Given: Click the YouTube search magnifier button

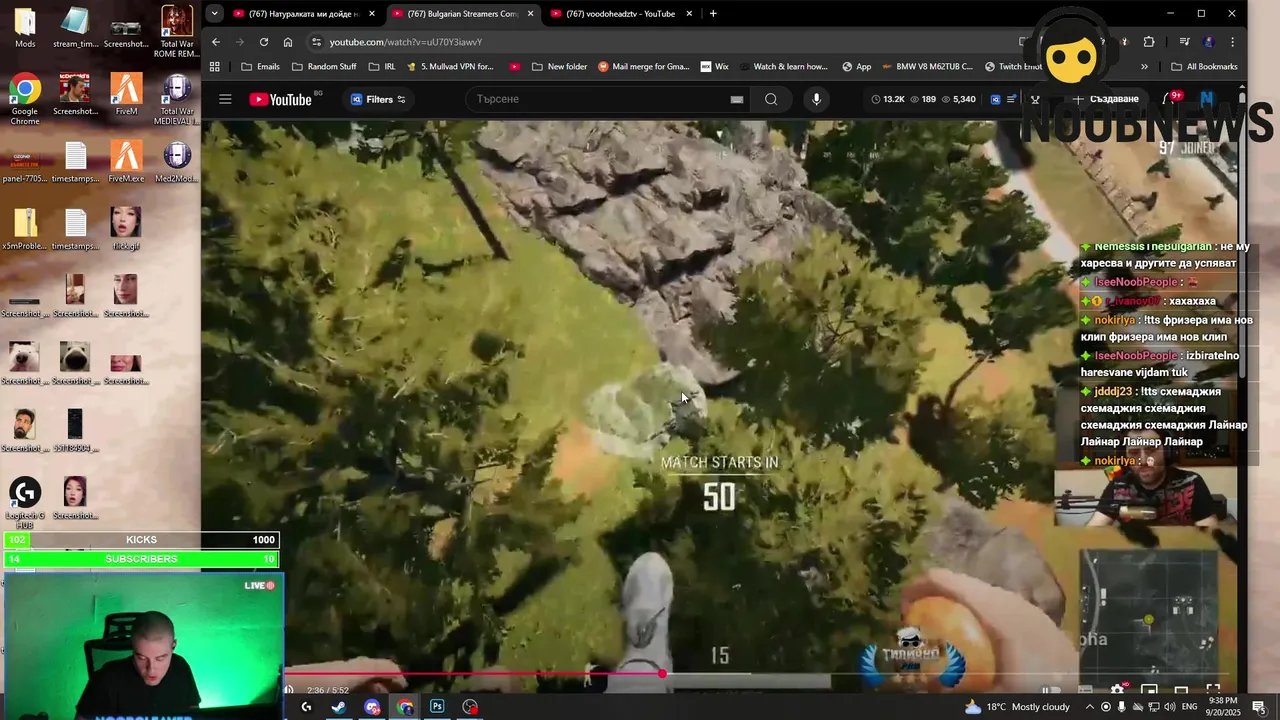Looking at the screenshot, I should 771,99.
